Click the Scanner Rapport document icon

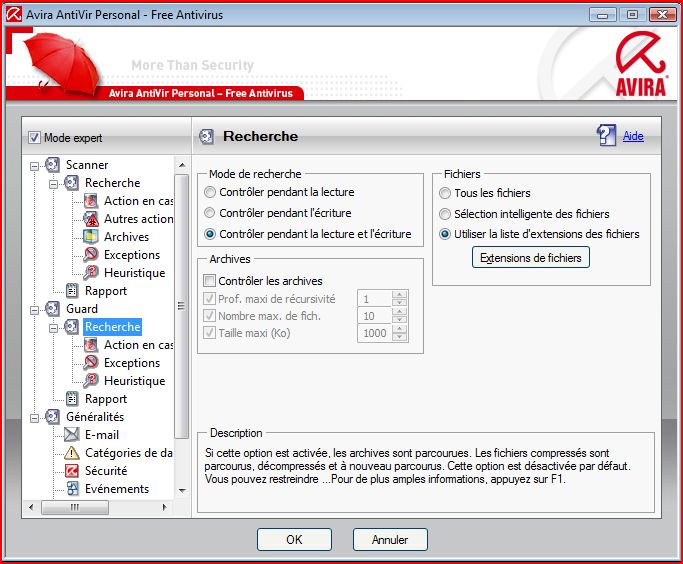(71, 290)
